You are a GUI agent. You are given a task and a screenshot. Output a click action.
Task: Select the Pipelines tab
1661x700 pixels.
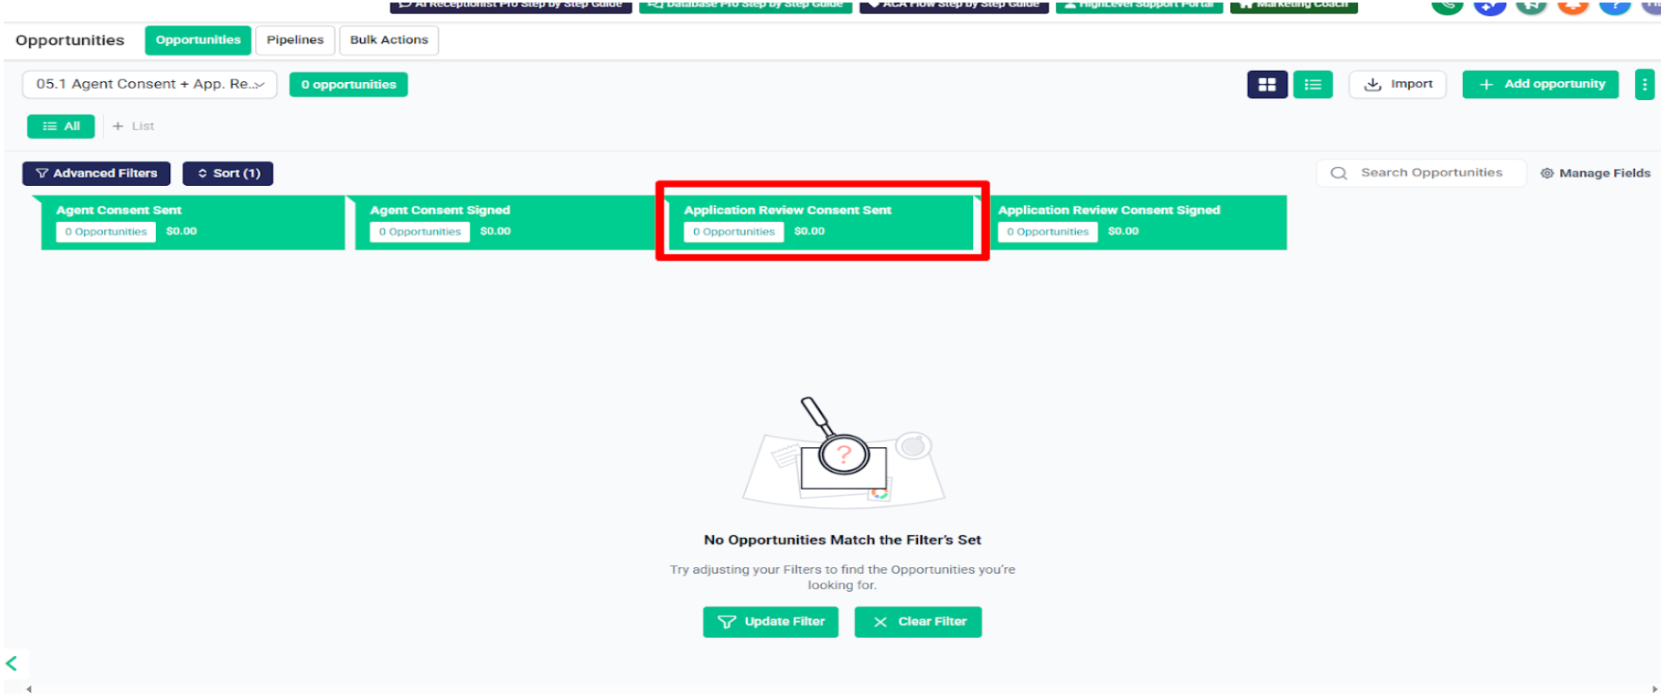pyautogui.click(x=295, y=40)
